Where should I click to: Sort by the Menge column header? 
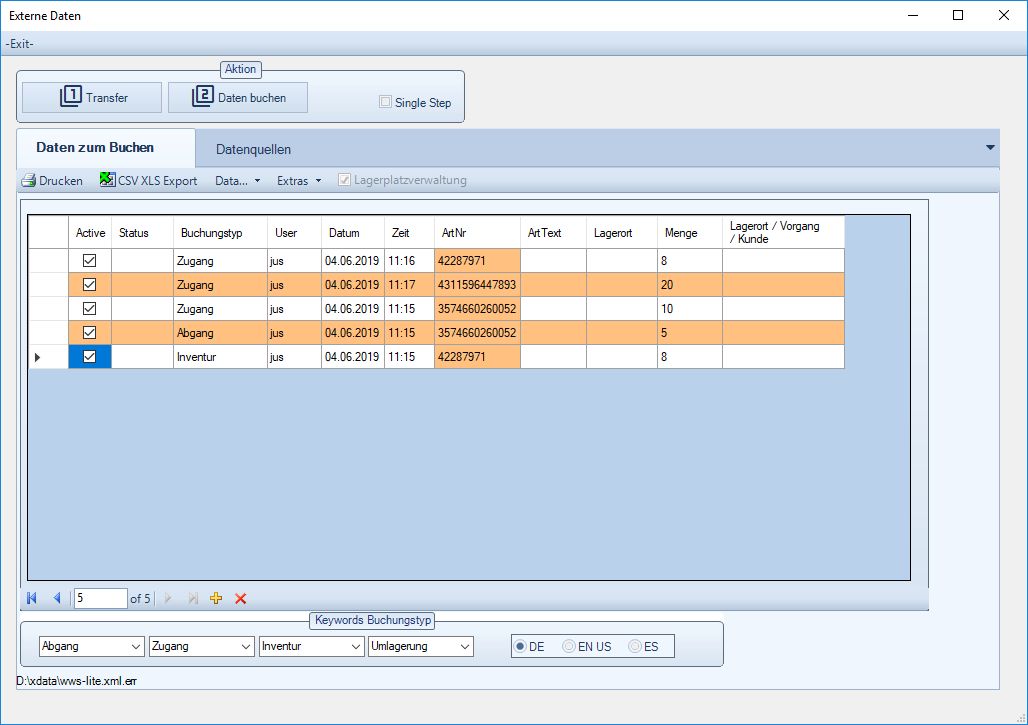tap(690, 233)
